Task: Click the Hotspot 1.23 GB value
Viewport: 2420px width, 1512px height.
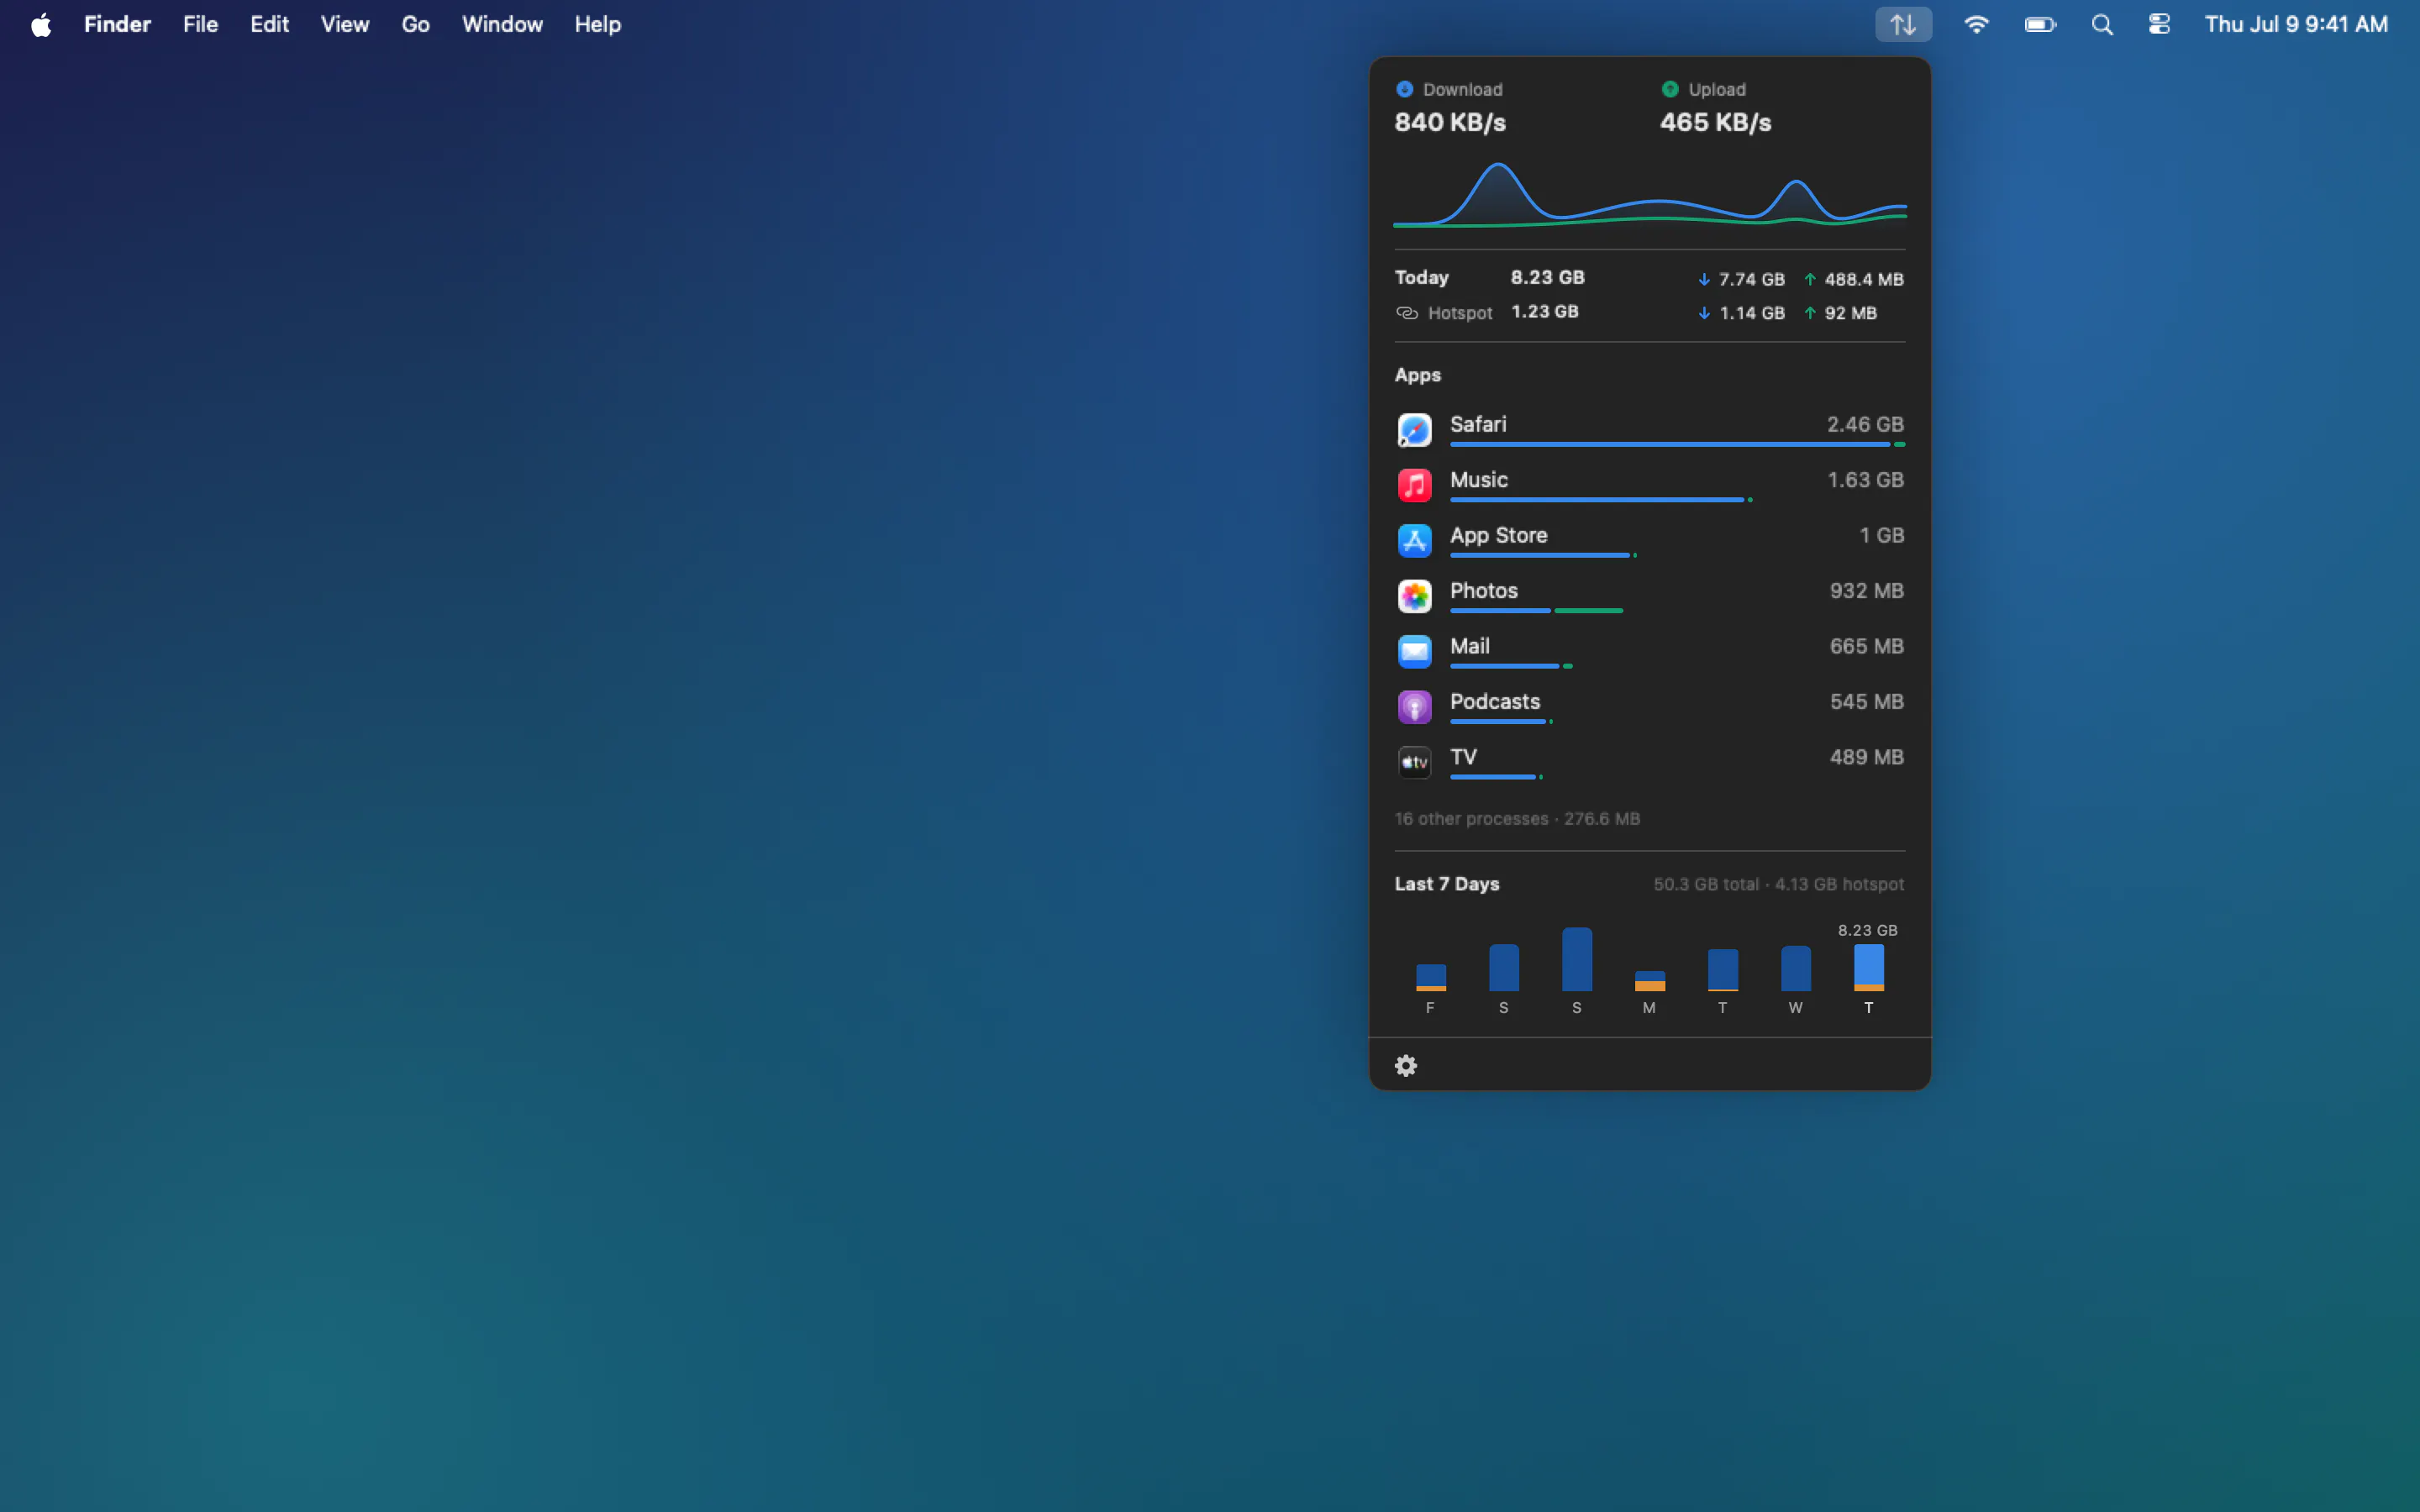Action: 1544,312
